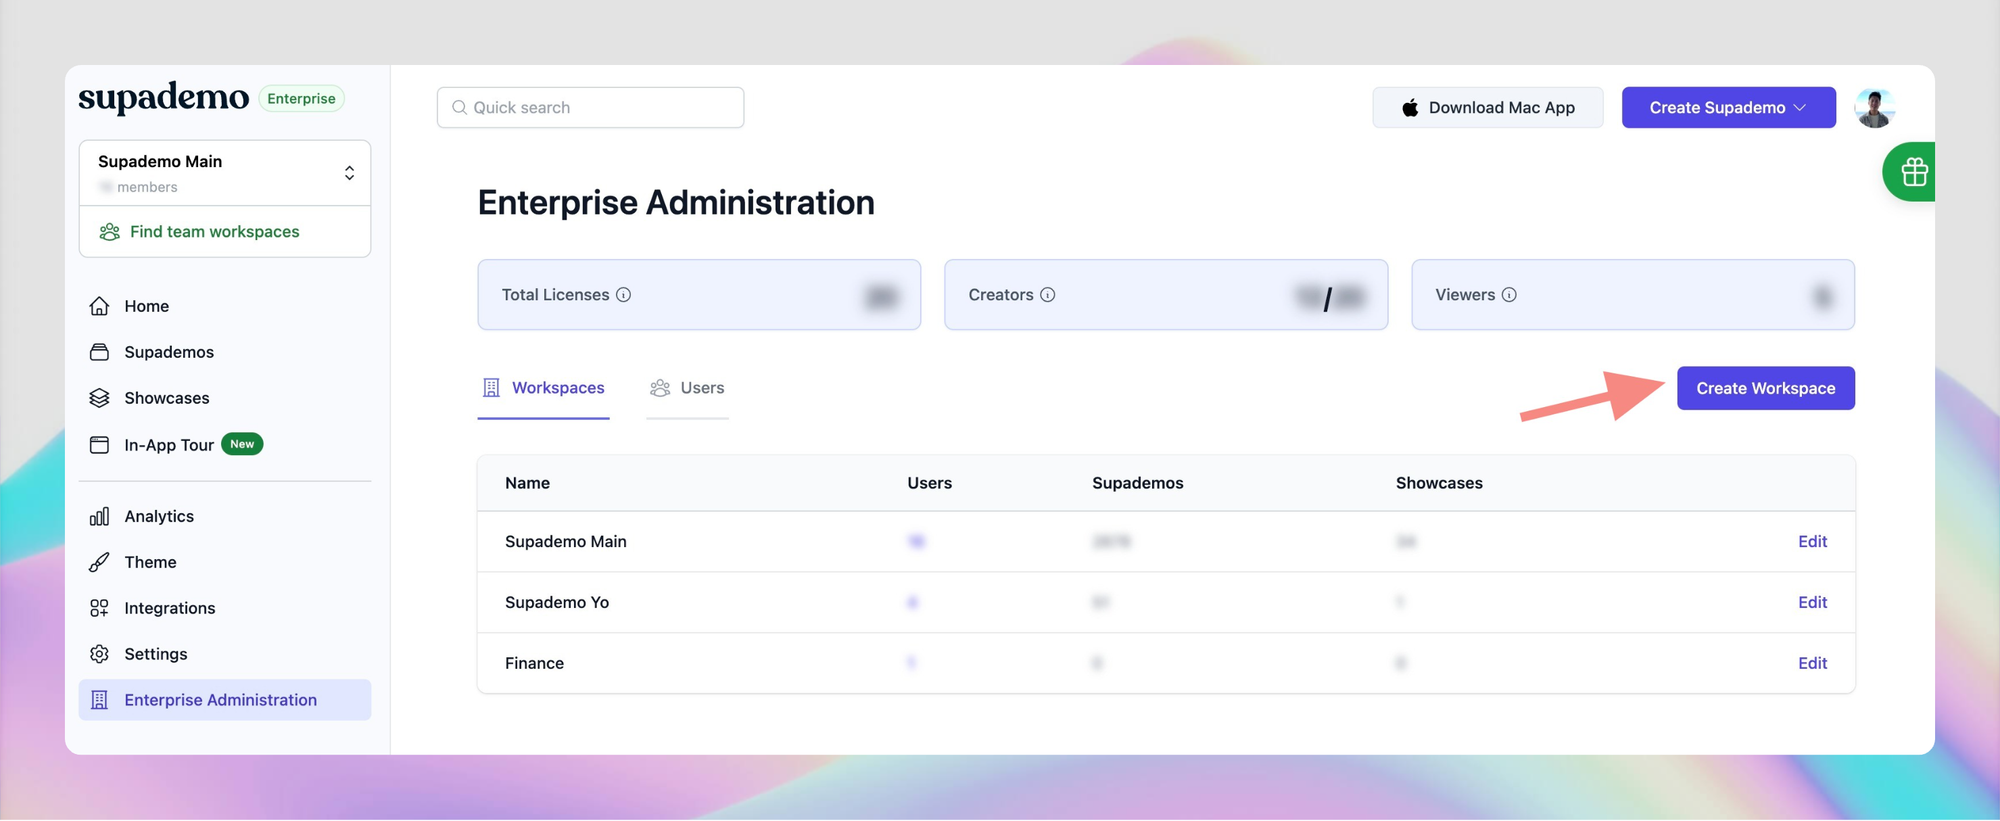Viewport: 2000px width, 821px height.
Task: Open the user profile avatar
Action: [1875, 107]
